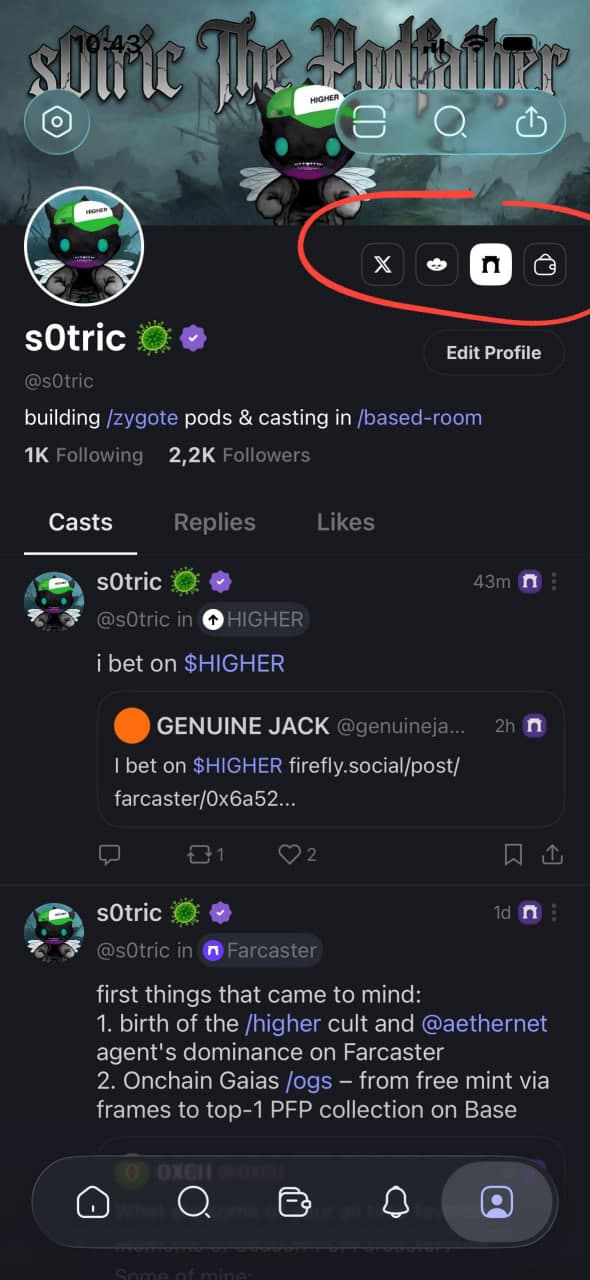Viewport: 590px width, 1280px height.
Task: Select the Warpcast social icon
Action: [436, 264]
